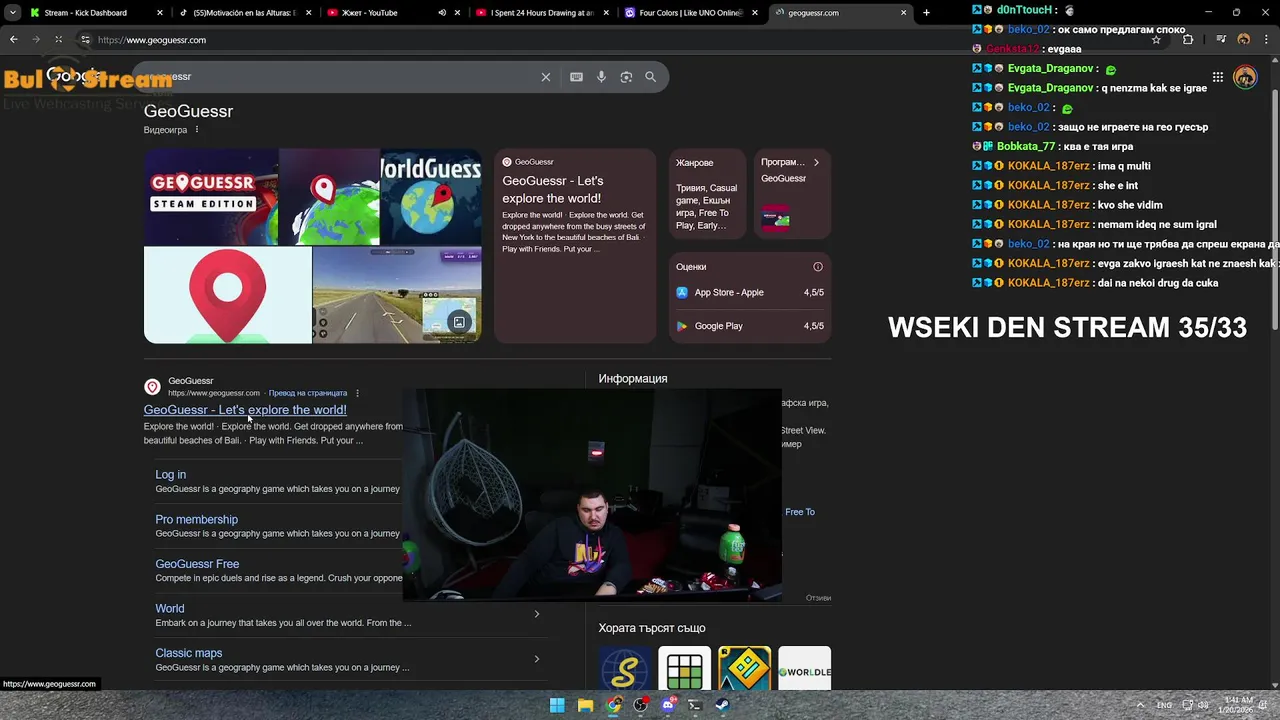Click the magnifier search button
Screen dimensions: 1280x720
(650, 77)
